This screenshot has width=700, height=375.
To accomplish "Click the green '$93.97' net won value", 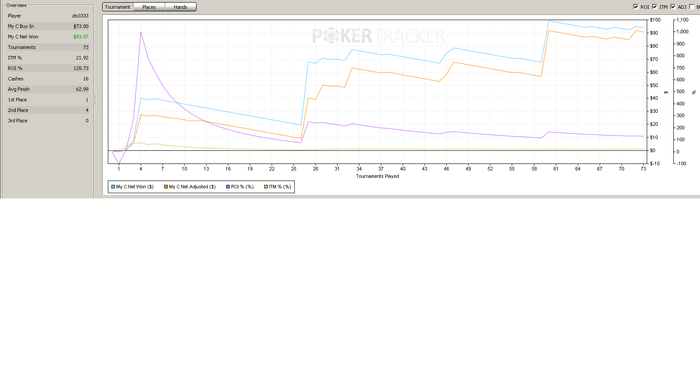I will [x=81, y=37].
